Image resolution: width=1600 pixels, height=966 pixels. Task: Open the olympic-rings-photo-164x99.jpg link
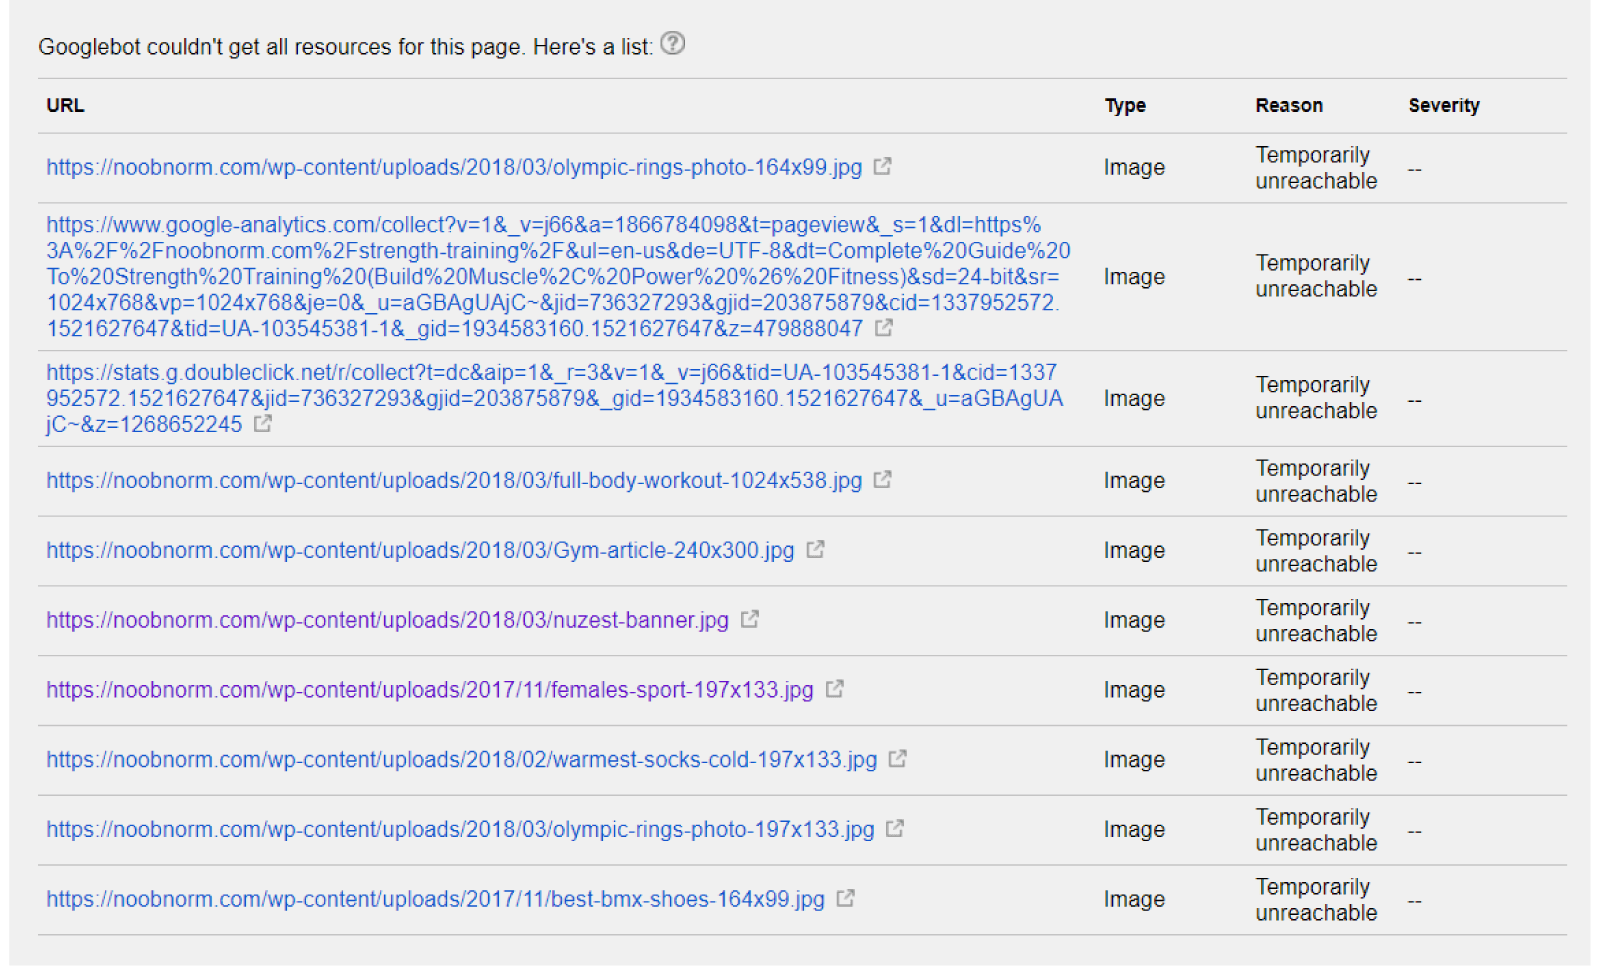click(x=454, y=167)
